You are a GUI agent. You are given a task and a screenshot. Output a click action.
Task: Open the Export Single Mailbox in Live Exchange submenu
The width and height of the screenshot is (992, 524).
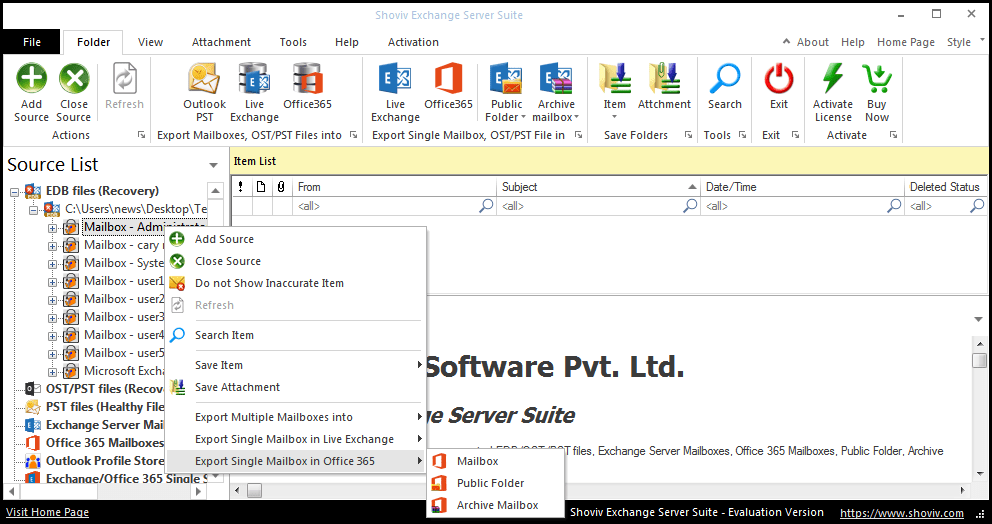coord(295,439)
